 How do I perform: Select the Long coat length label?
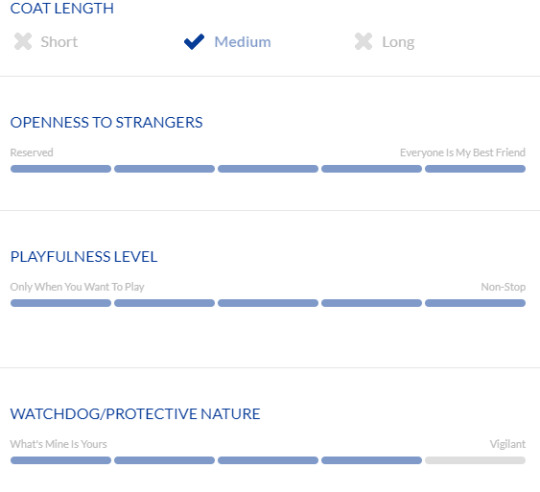(398, 43)
